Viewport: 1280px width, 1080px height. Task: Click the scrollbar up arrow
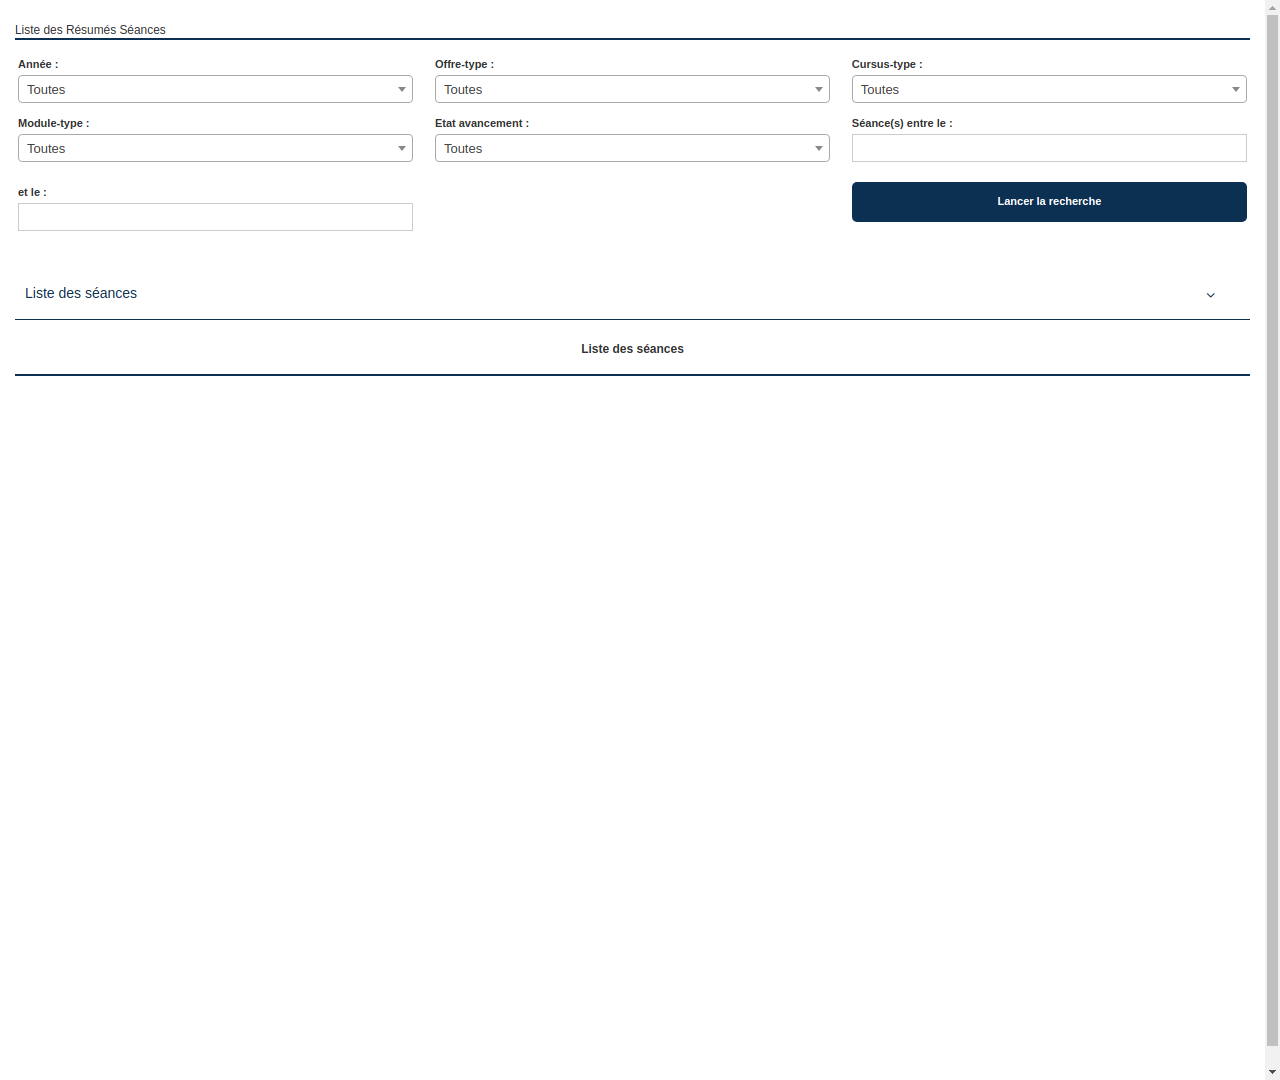[1272, 7]
